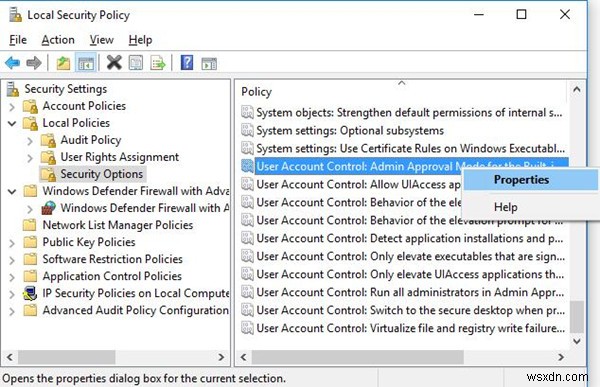The width and height of the screenshot is (600, 387).
Task: Open the File menu
Action: [x=18, y=40]
